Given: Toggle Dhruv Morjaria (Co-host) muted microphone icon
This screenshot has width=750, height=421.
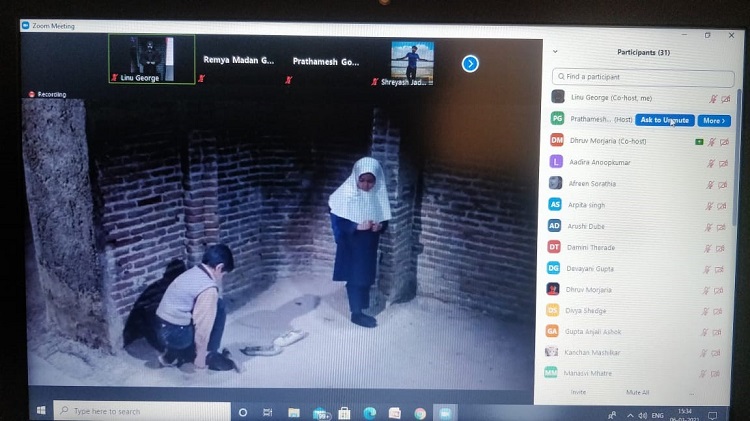Looking at the screenshot, I should tap(713, 141).
